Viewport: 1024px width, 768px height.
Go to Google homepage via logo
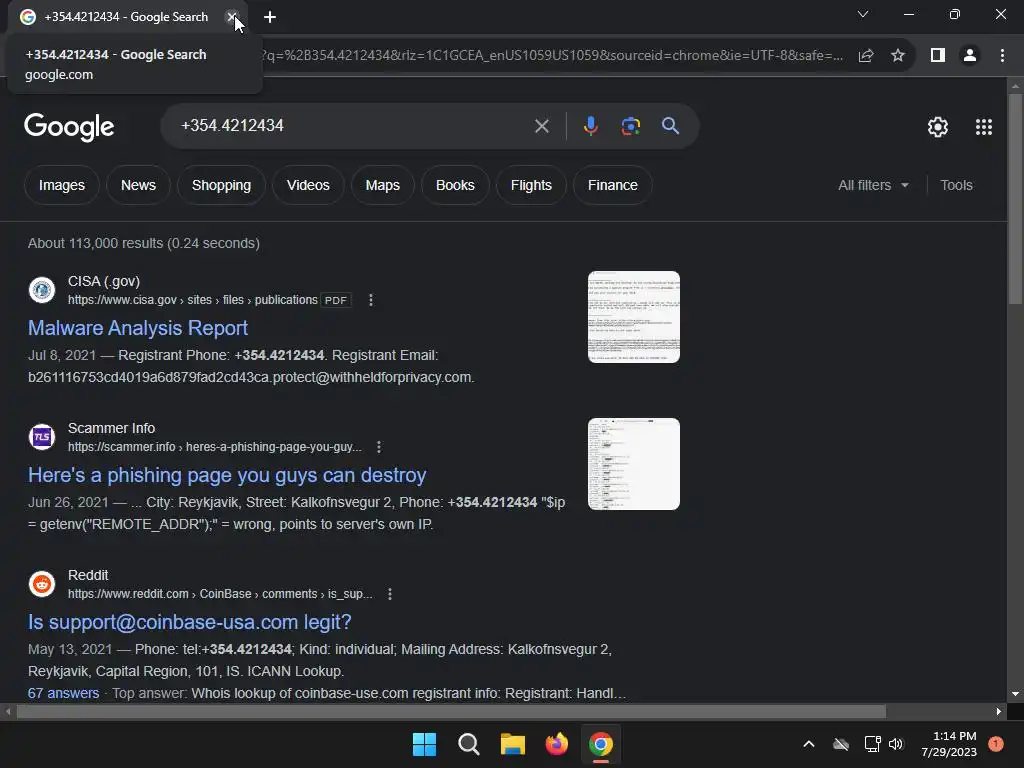coord(69,127)
